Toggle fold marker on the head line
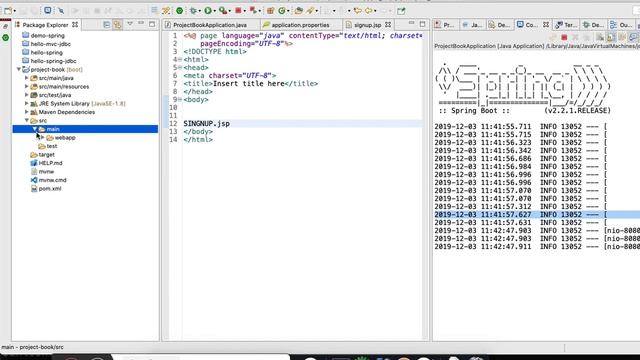This screenshot has height=360, width=640. pos(180,67)
